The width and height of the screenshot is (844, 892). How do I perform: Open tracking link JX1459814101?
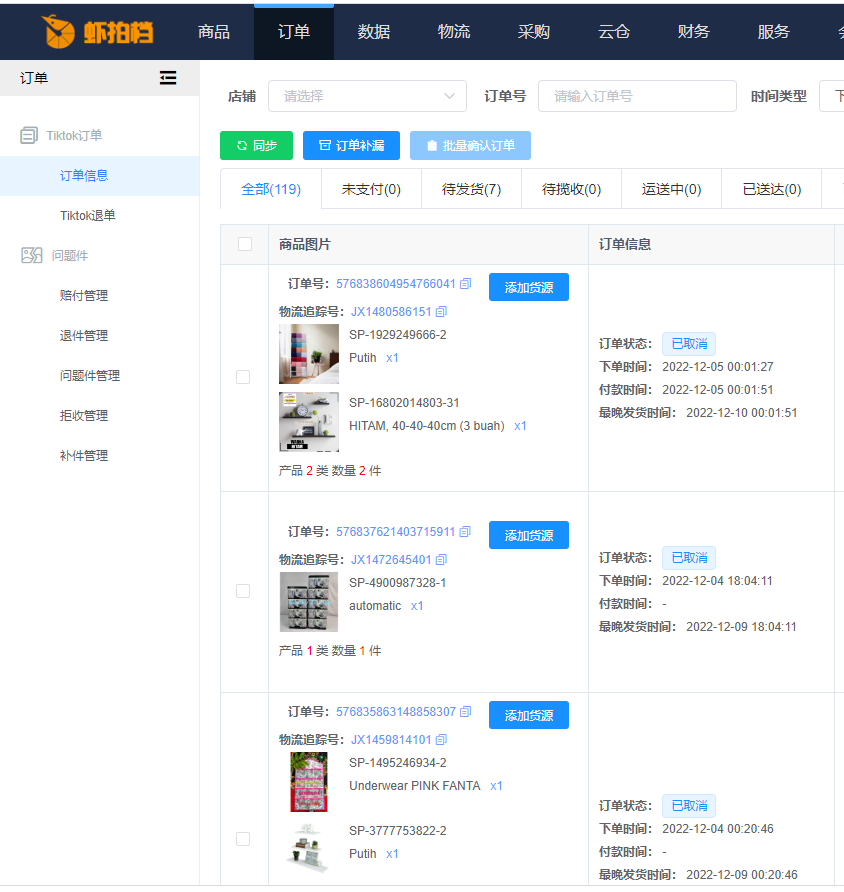coord(391,740)
